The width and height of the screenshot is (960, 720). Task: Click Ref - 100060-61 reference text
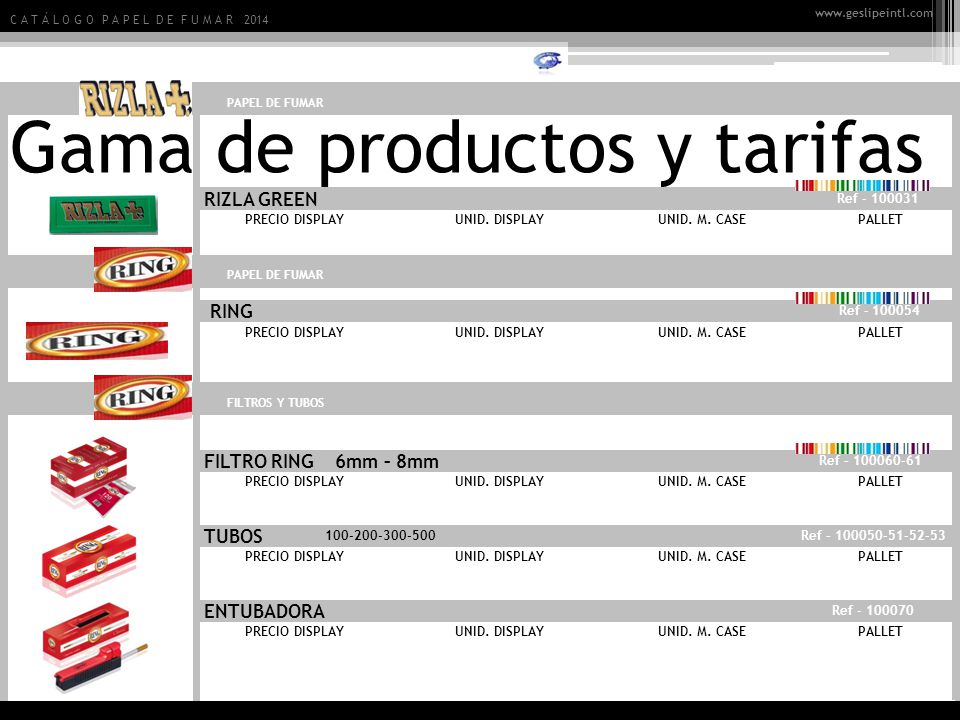point(870,460)
